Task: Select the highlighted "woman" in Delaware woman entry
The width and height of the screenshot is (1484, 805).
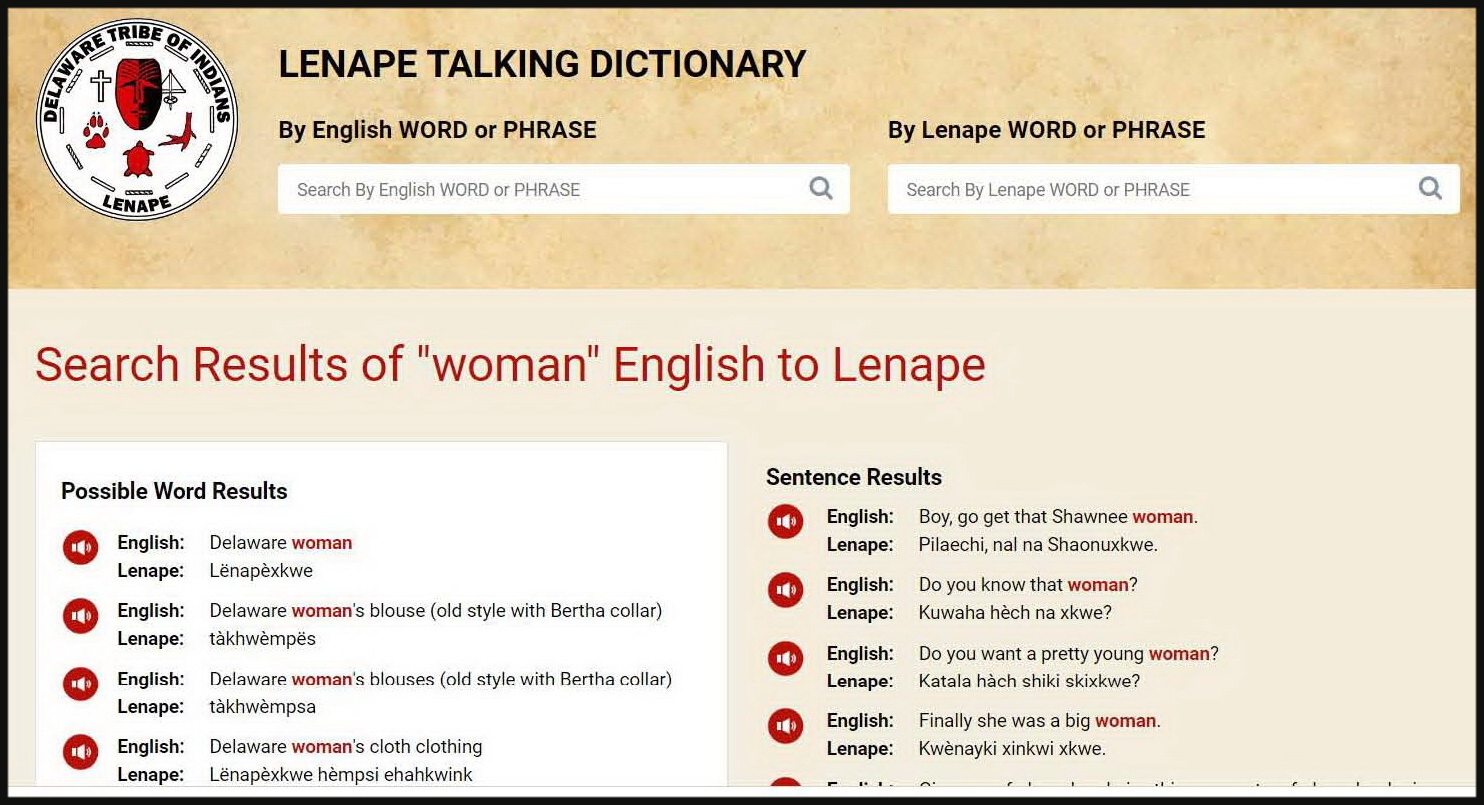Action: point(321,542)
